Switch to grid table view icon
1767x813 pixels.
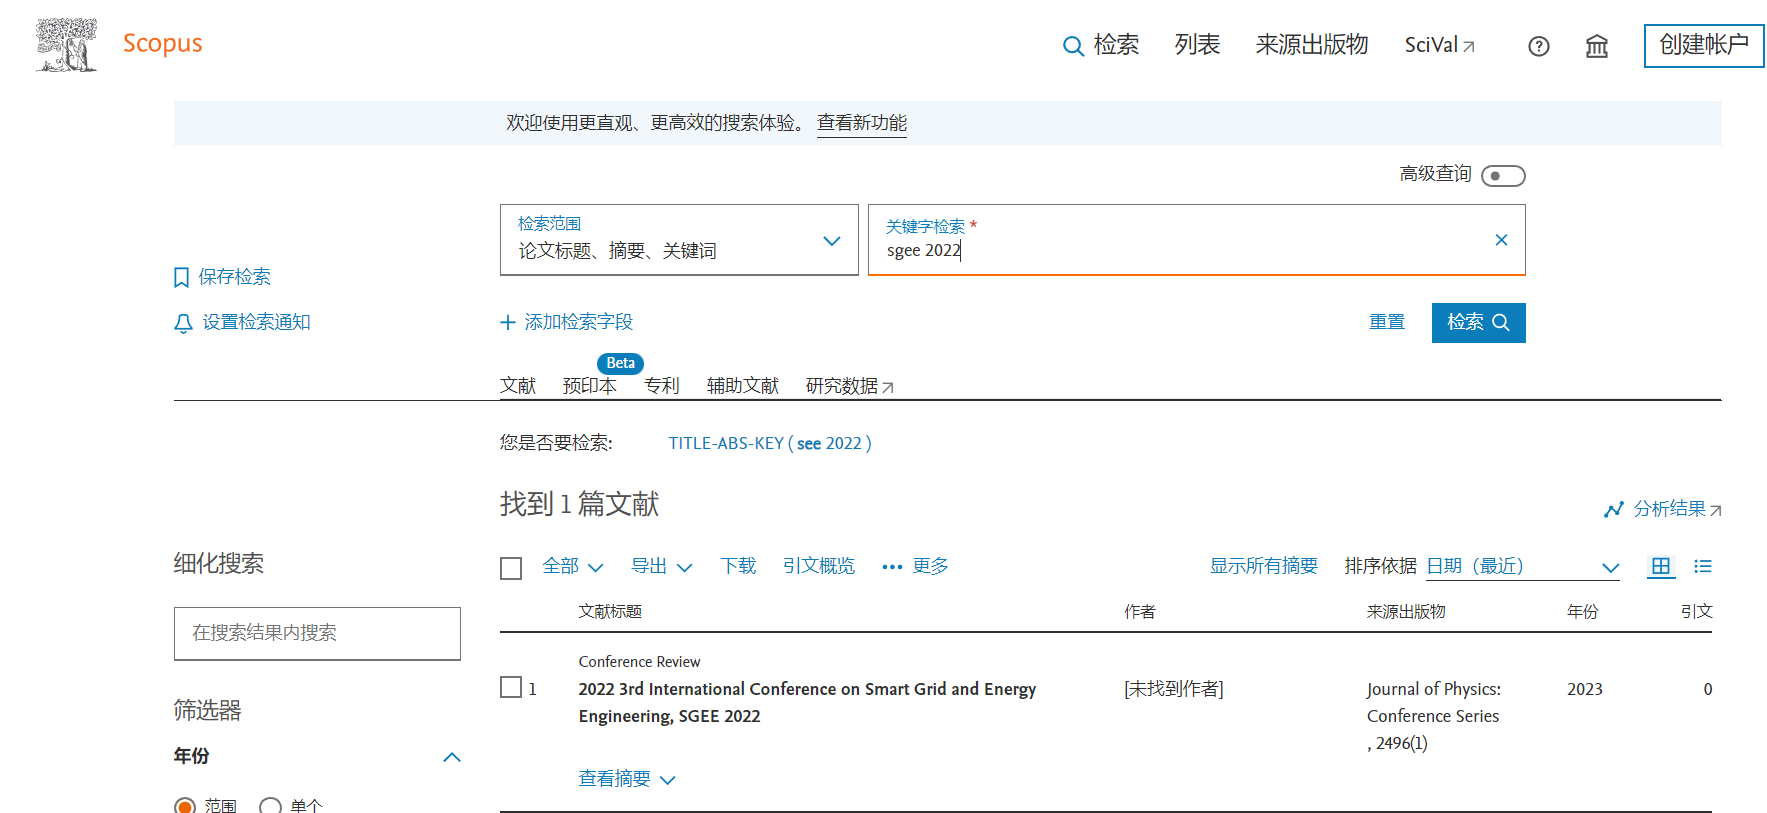(x=1660, y=567)
